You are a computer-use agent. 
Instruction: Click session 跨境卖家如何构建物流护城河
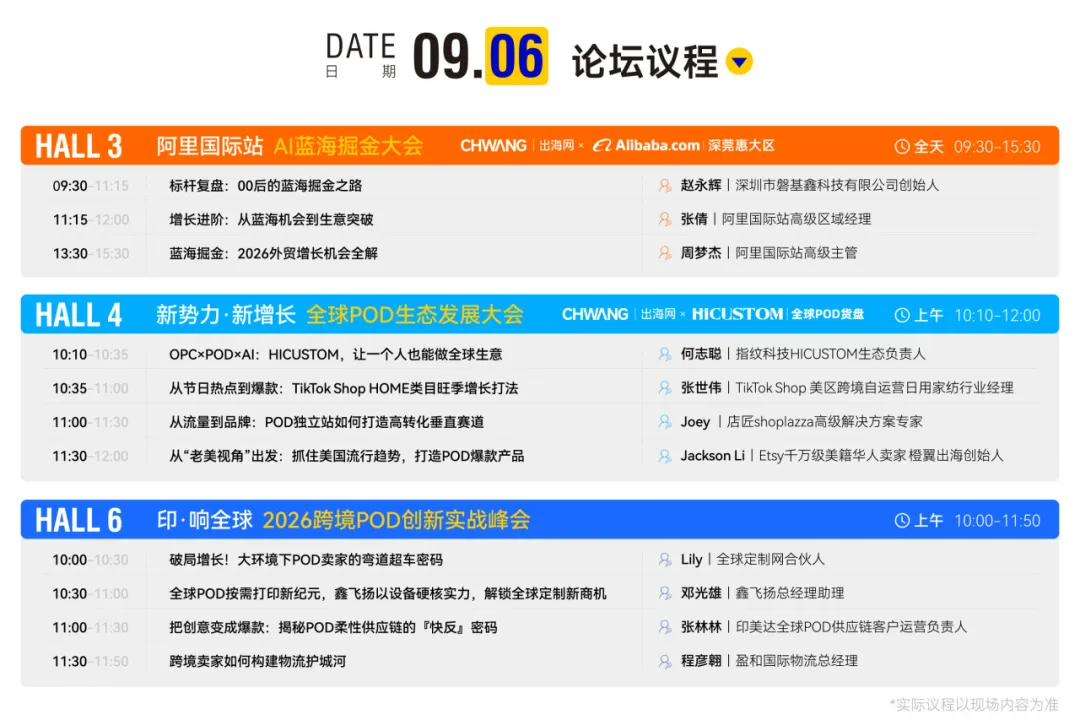[x=258, y=661]
